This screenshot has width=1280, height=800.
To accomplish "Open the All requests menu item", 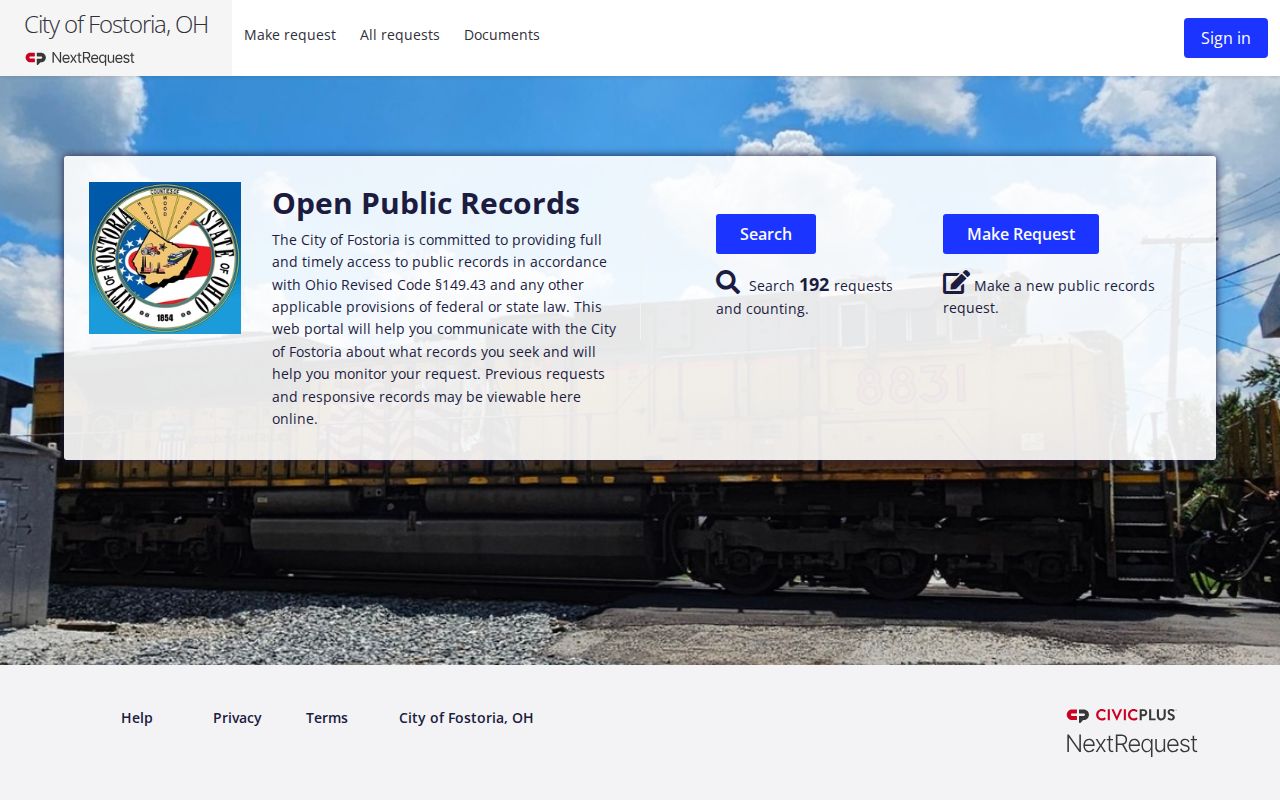I will coord(400,35).
